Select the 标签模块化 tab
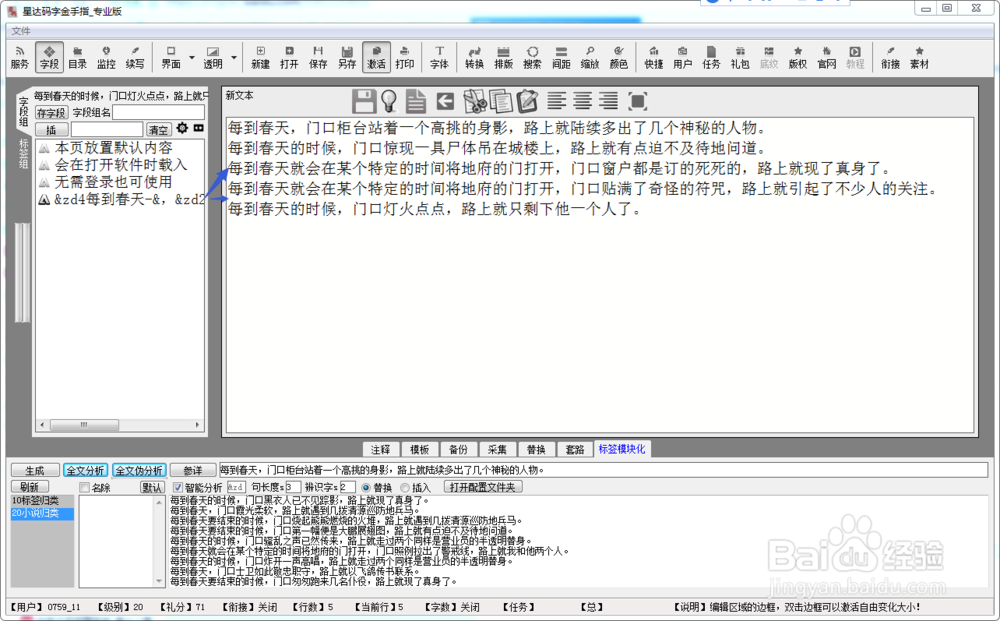This screenshot has width=1000, height=621. (622, 449)
